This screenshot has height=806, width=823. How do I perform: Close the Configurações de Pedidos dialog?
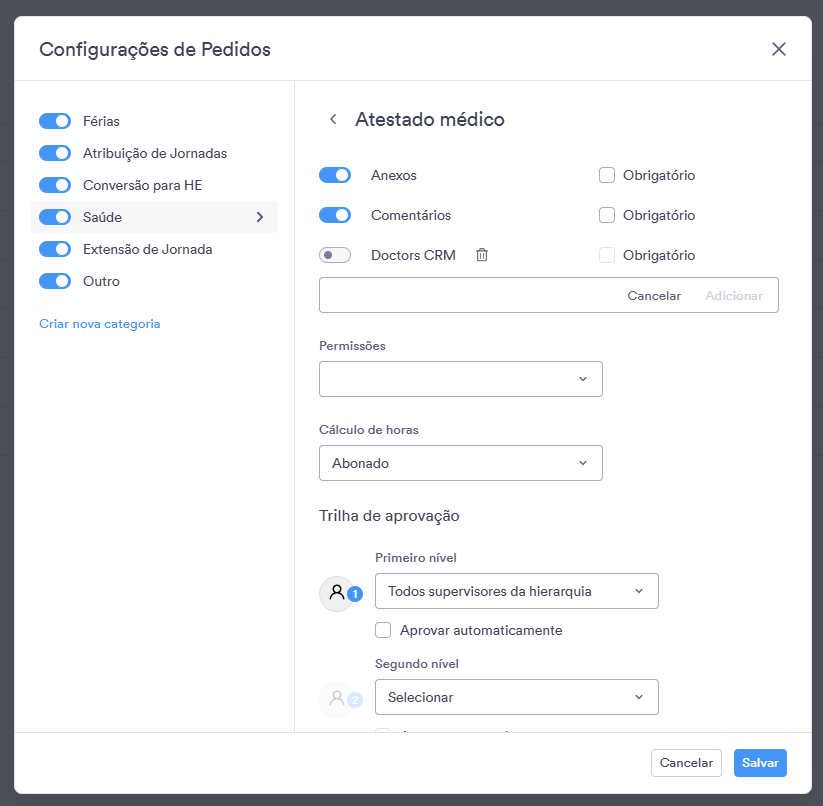778,49
